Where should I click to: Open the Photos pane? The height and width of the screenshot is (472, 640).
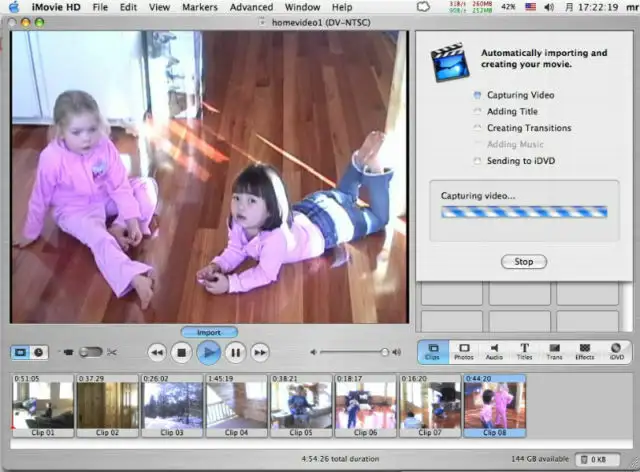tap(463, 352)
